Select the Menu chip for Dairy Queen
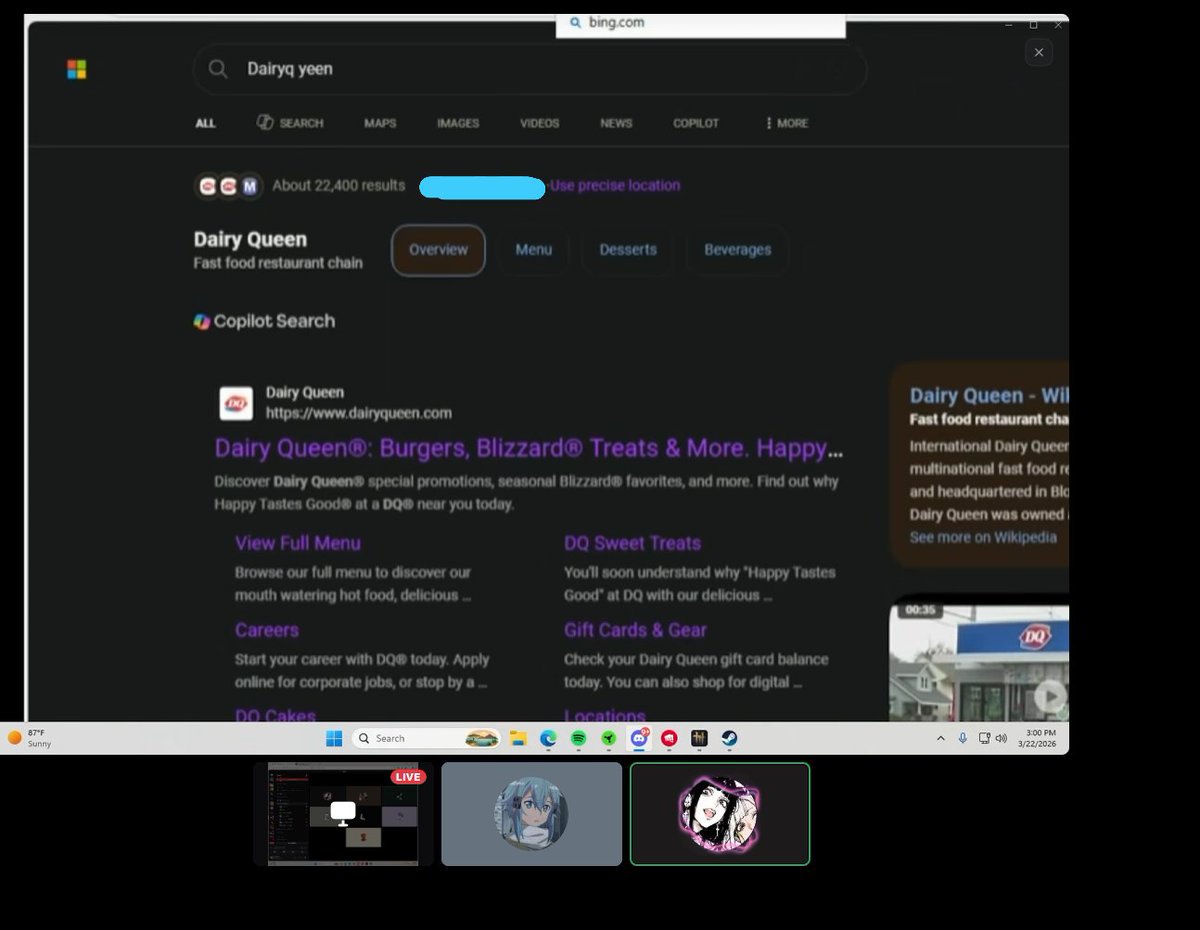This screenshot has width=1200, height=930. [x=533, y=250]
